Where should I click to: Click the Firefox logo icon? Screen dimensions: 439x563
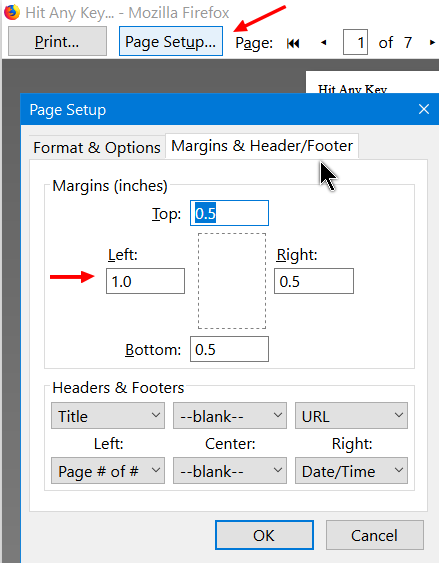coord(12,11)
